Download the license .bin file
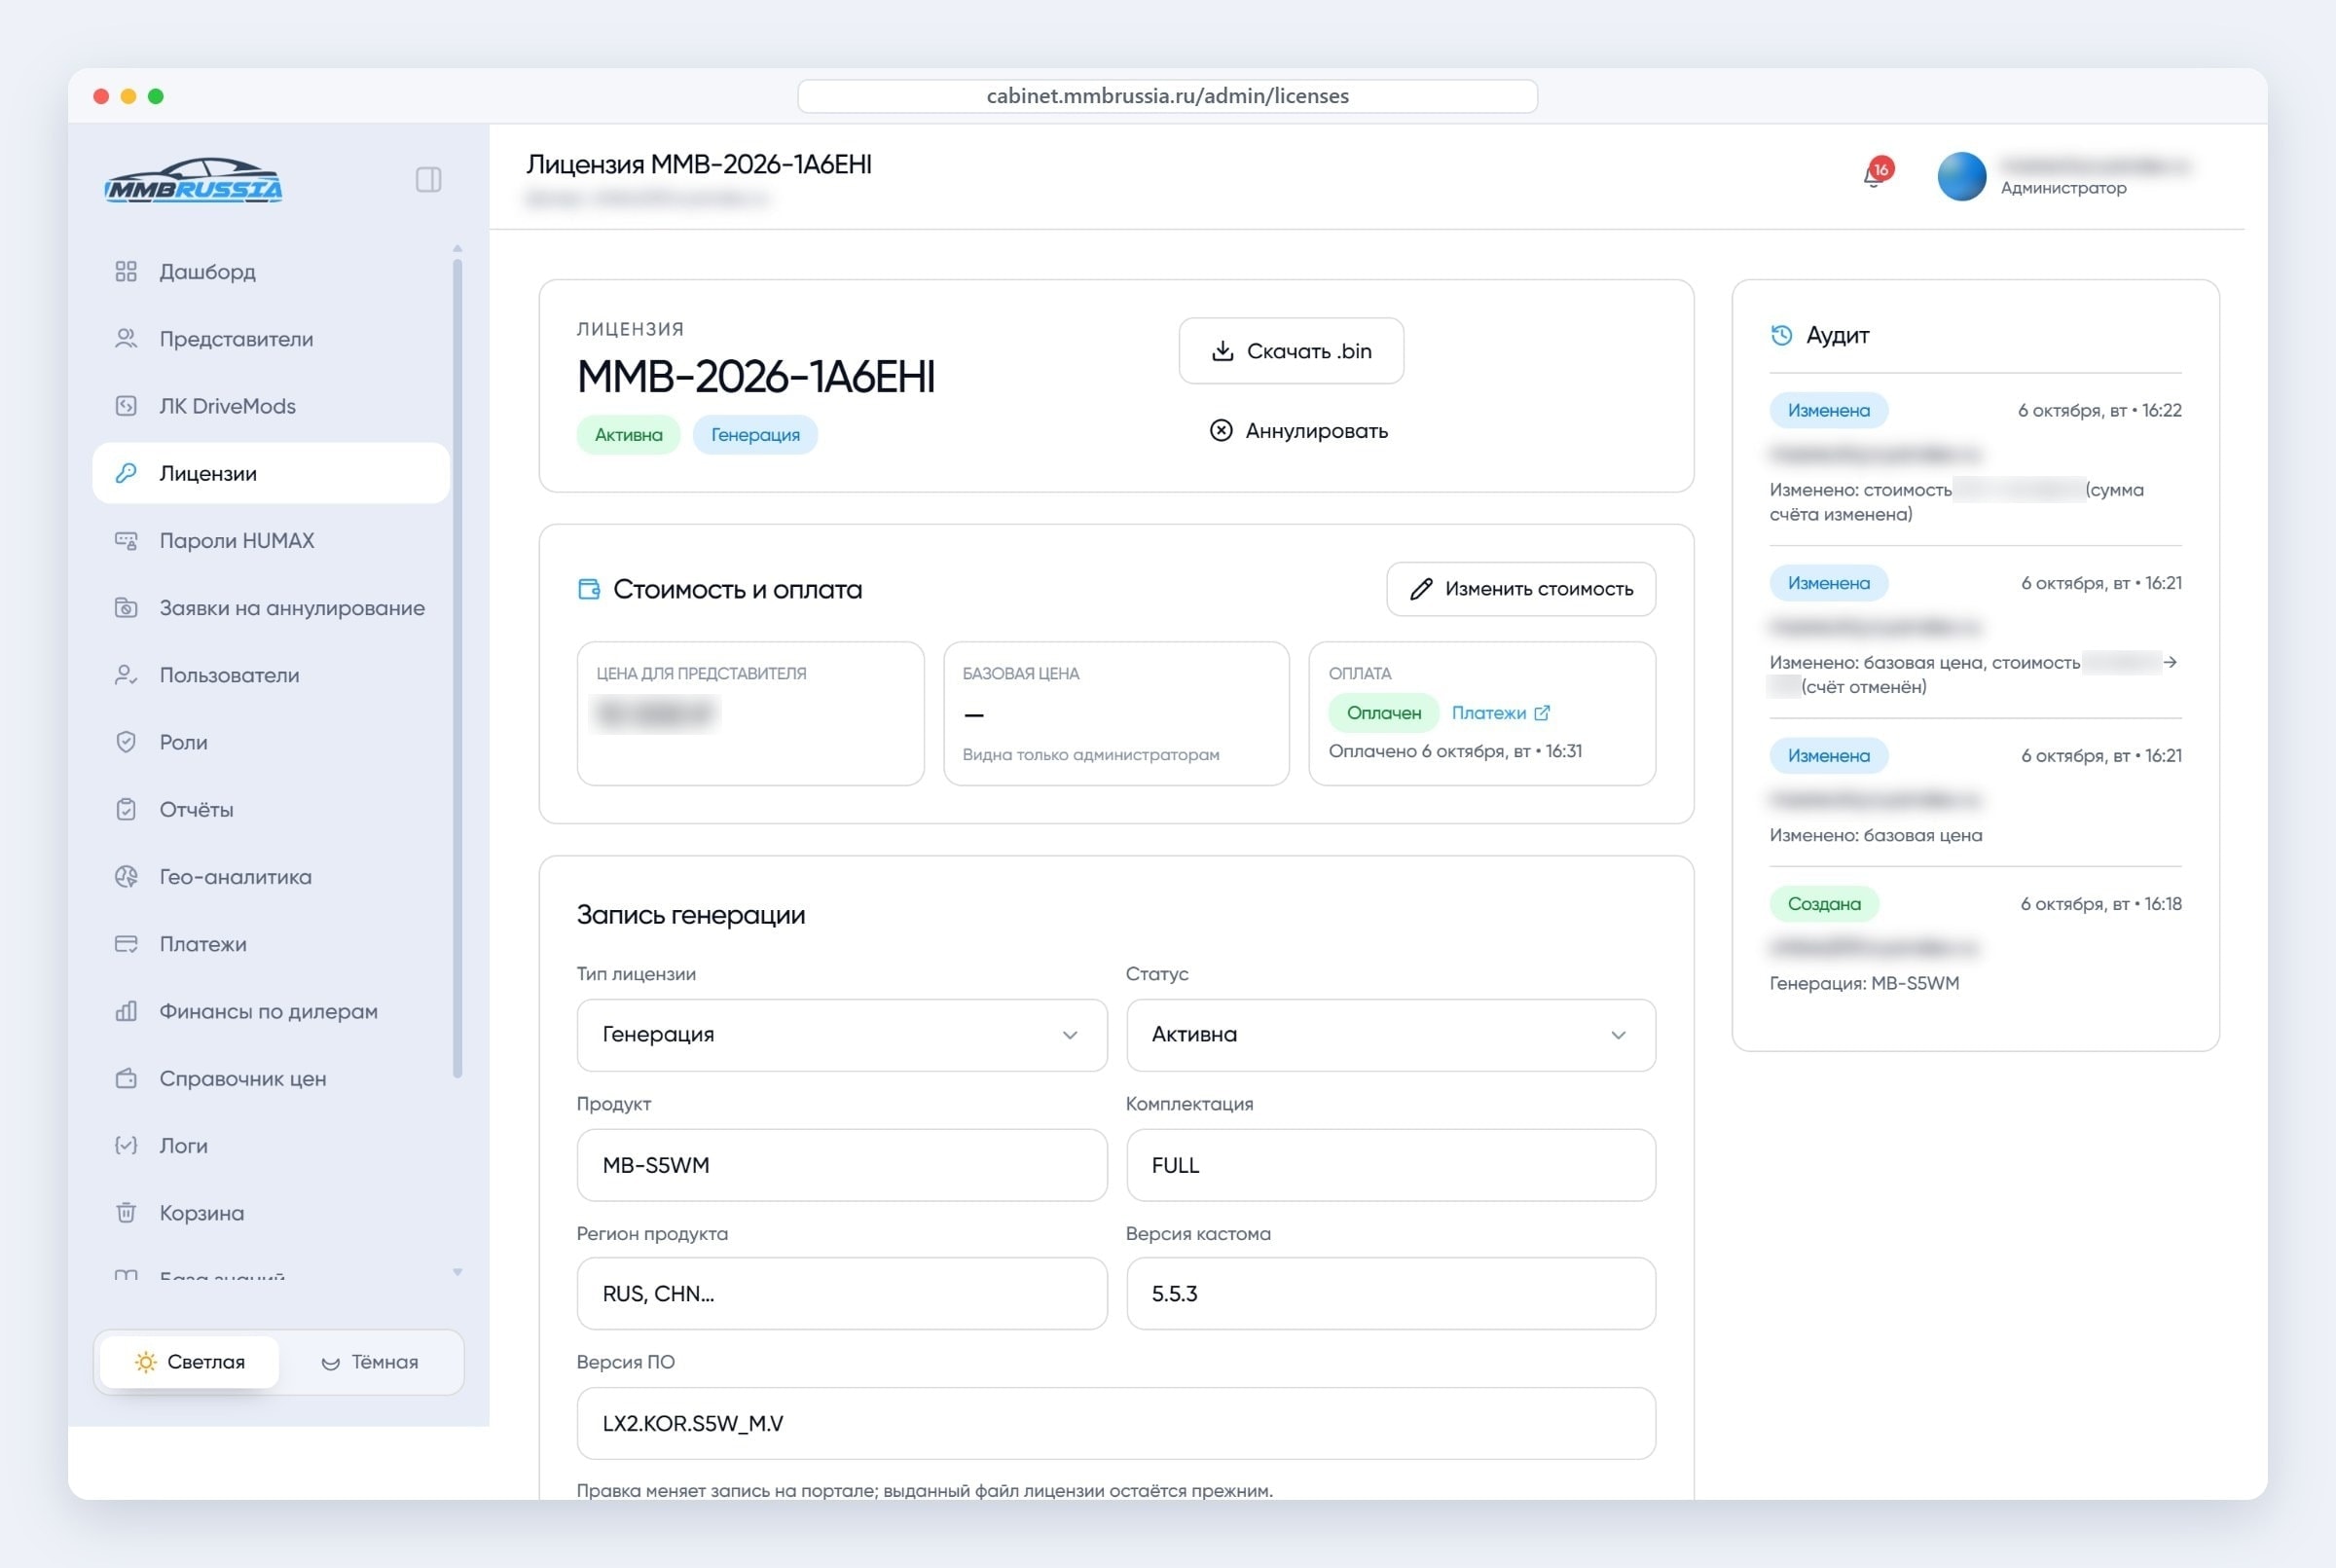2336x1568 pixels. [x=1291, y=351]
